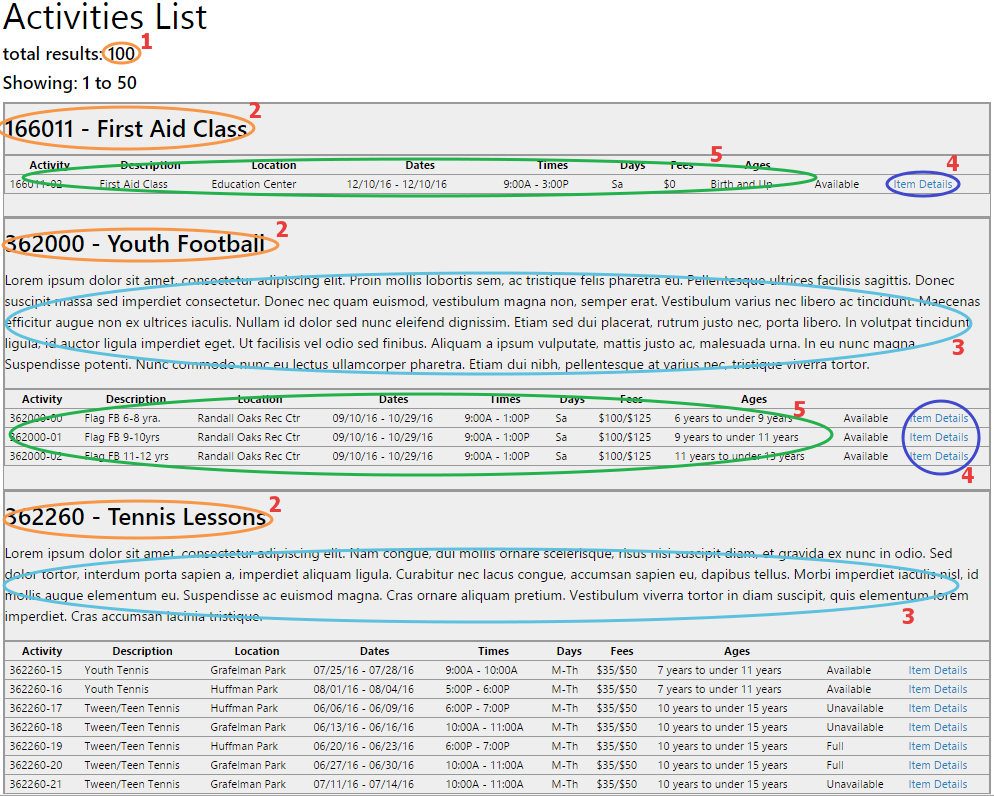Click the 'Showing: 1 to 50' text
The height and width of the screenshot is (796, 994).
70,83
